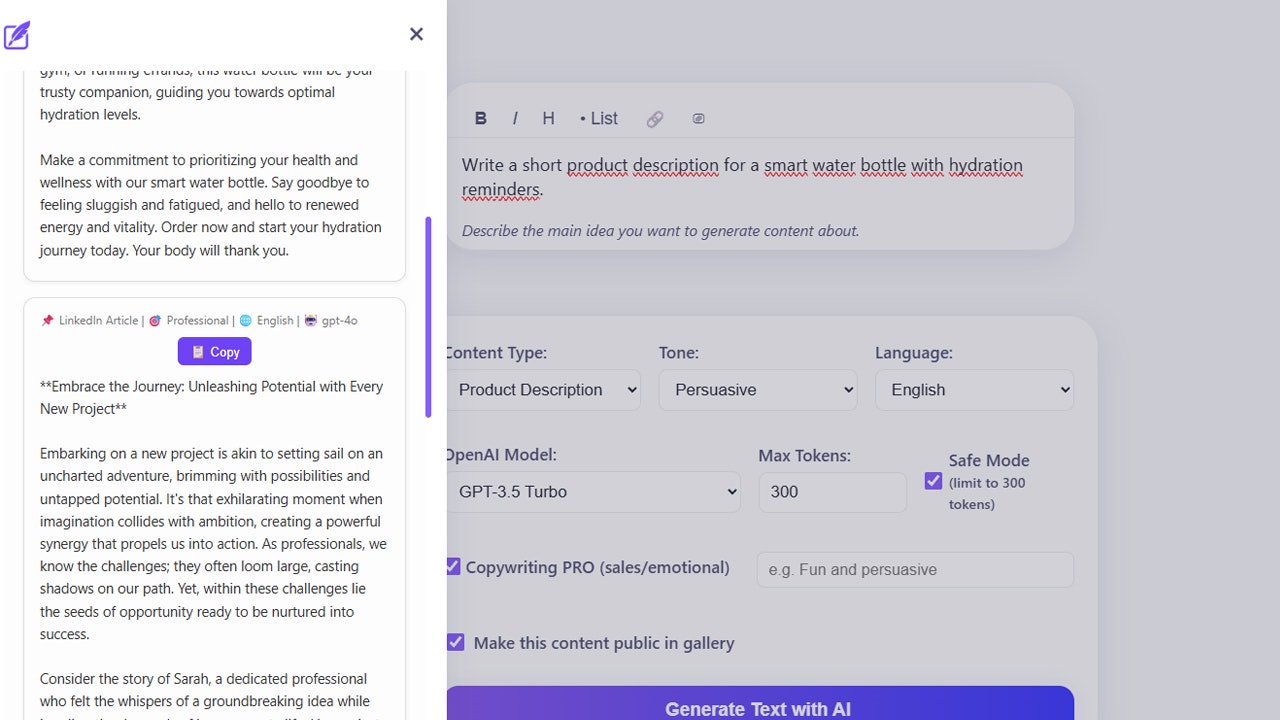This screenshot has width=1280, height=720.
Task: Open the Language dropdown
Action: 974,389
